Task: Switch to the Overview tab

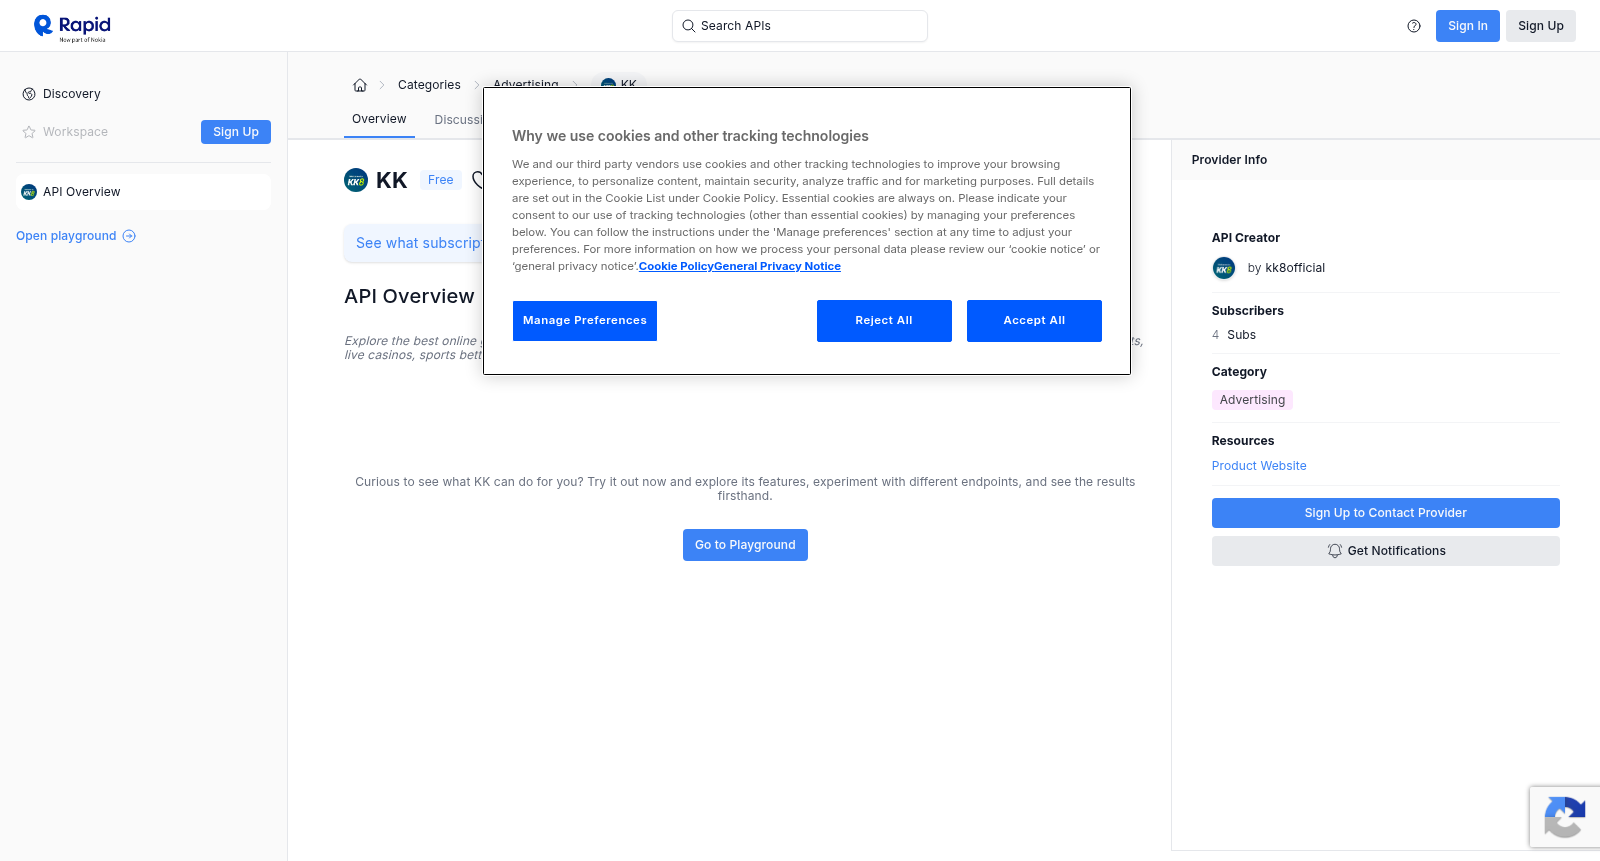Action: pos(379,119)
